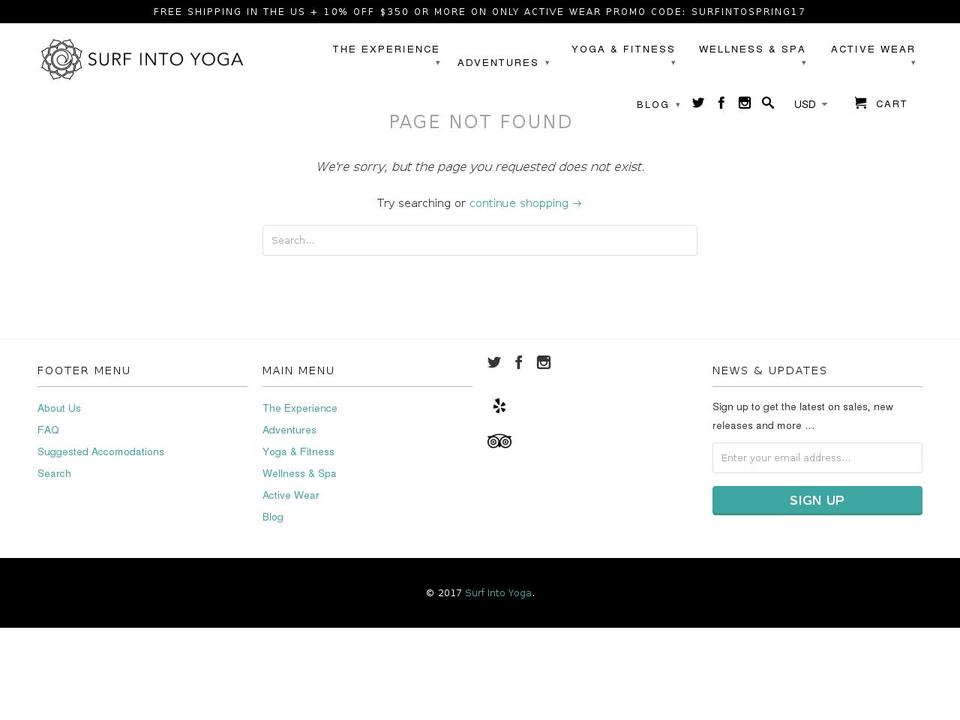Open the Facebook icon in header

[721, 103]
